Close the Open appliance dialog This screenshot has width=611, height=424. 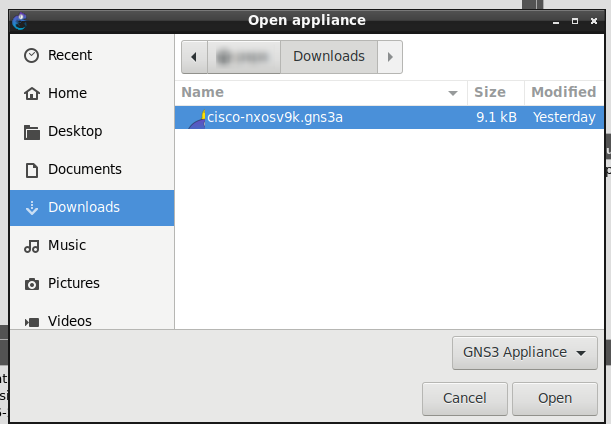pos(594,21)
